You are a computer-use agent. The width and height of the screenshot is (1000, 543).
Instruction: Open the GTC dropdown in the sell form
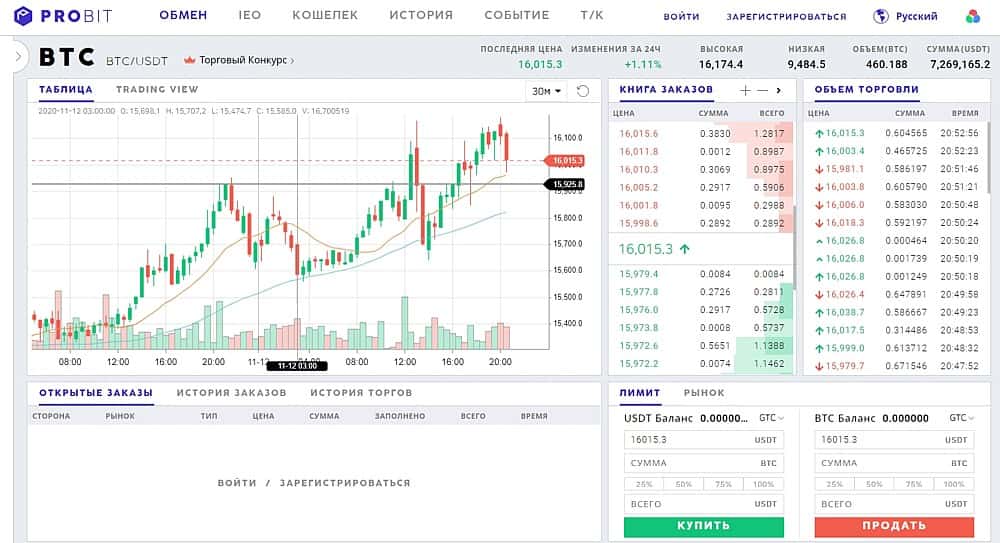coord(964,418)
